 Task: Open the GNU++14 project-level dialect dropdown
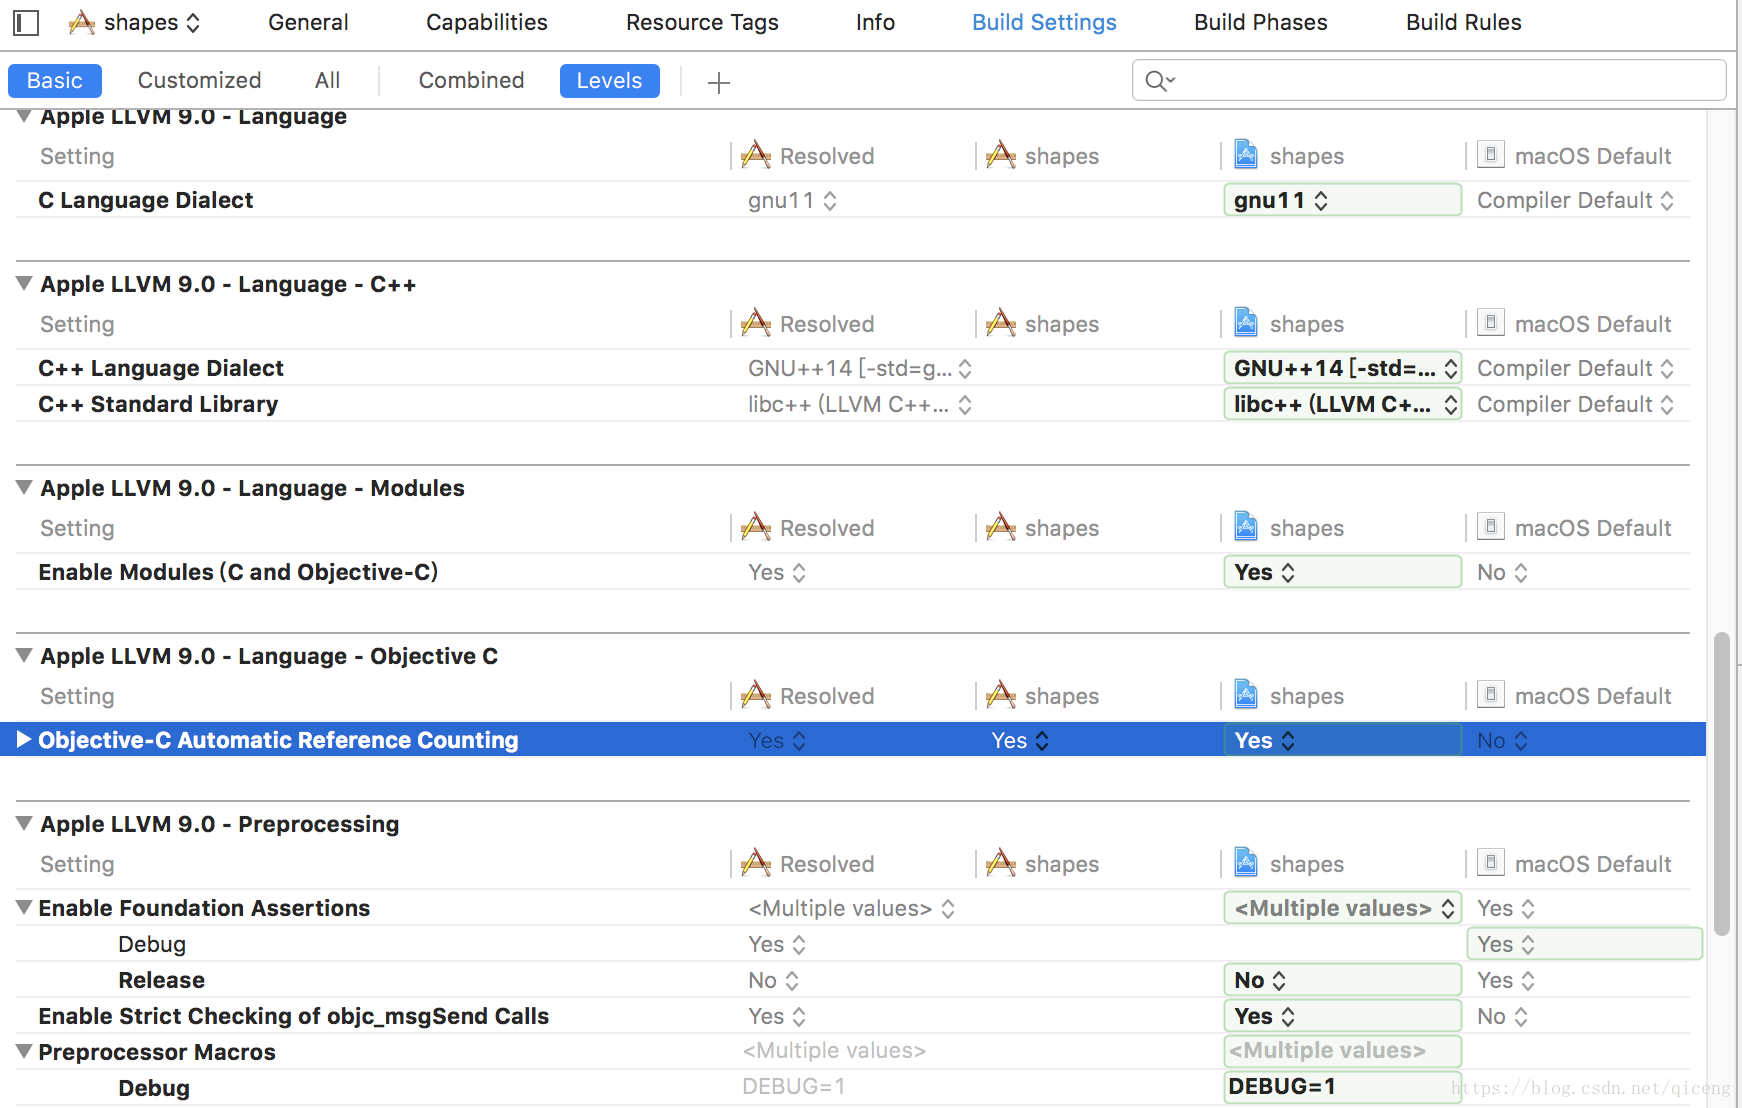[1342, 368]
